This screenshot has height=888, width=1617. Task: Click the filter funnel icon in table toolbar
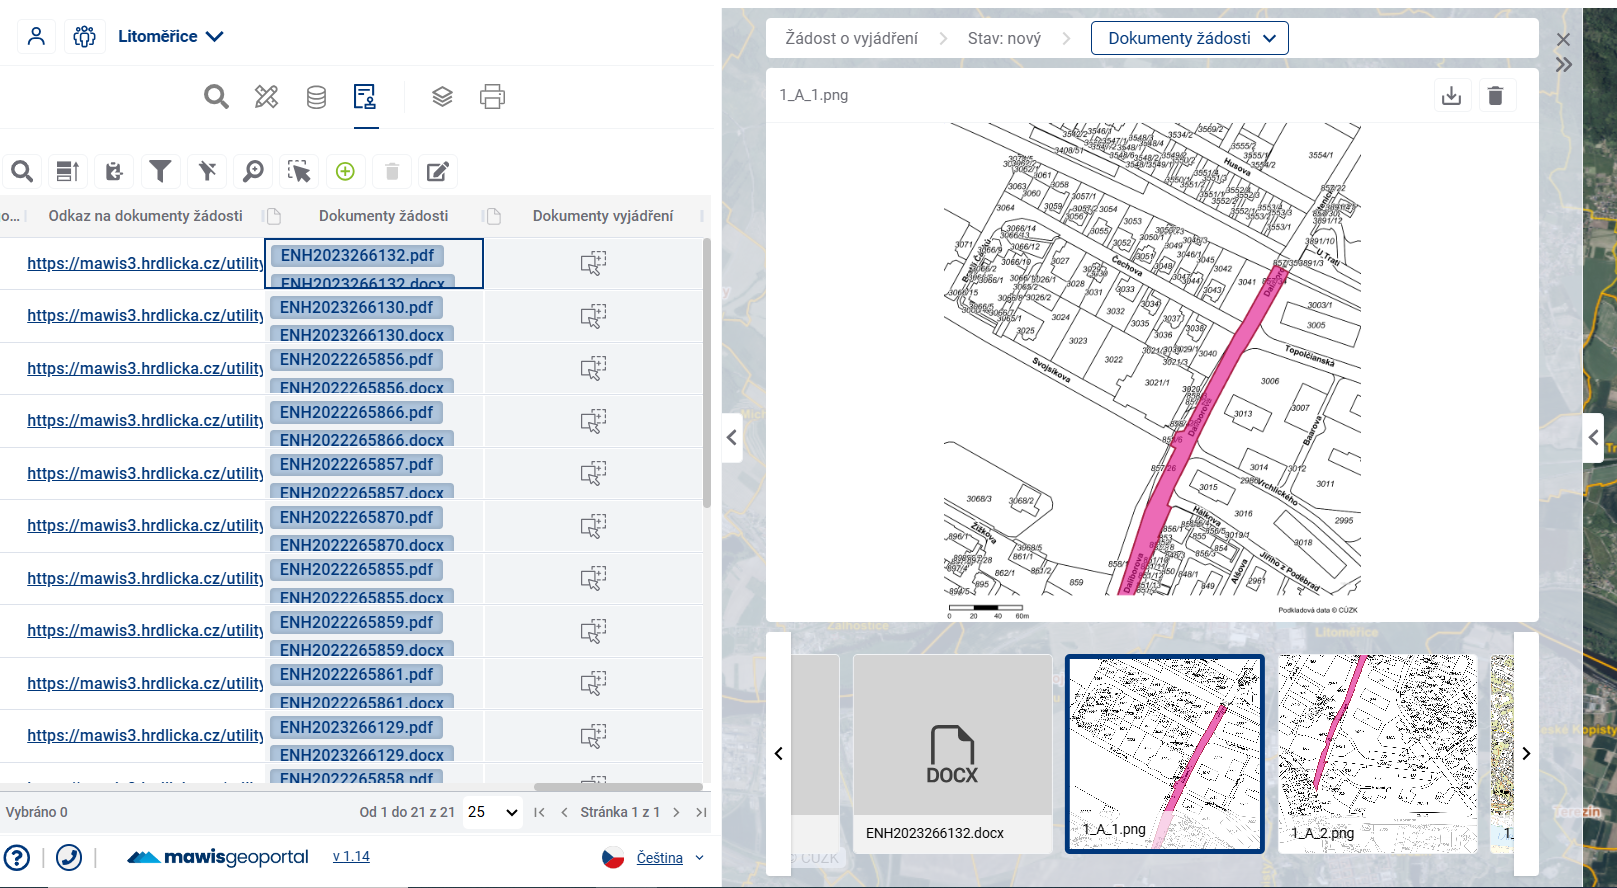click(160, 172)
